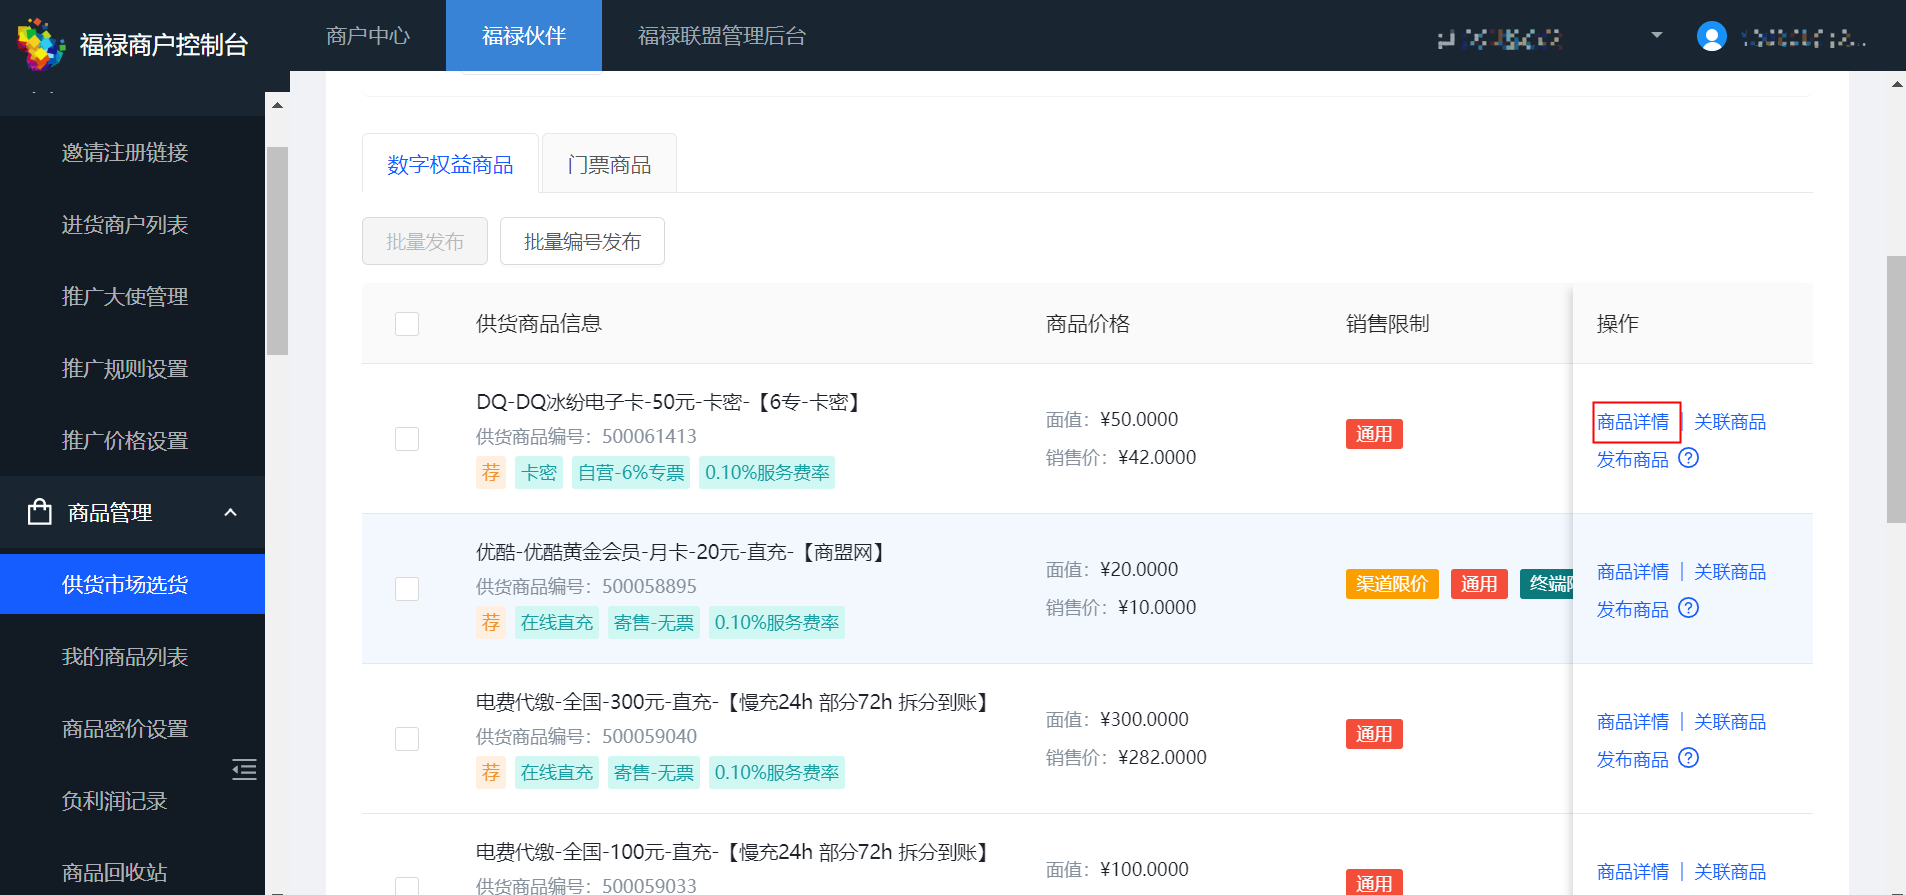1906x895 pixels.
Task: Switch to the 数字权益商品 tab
Action: coord(450,164)
